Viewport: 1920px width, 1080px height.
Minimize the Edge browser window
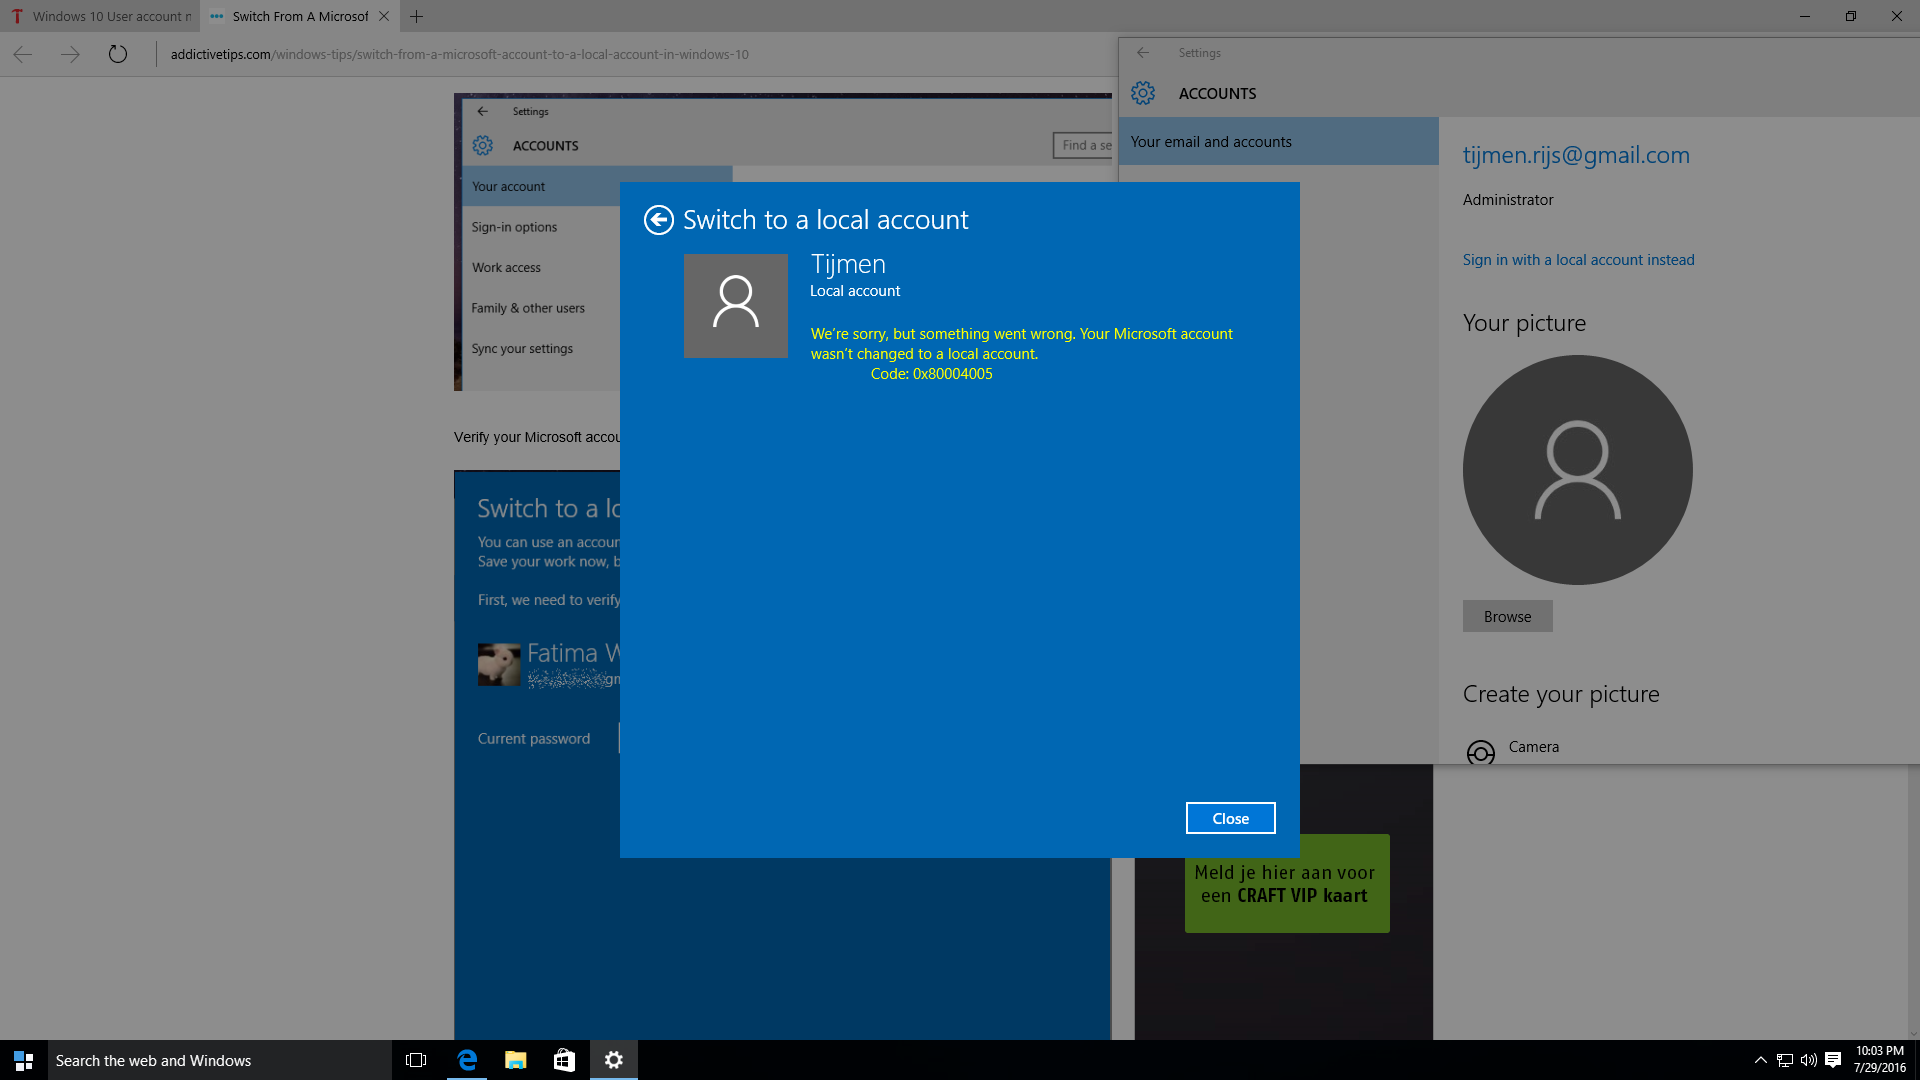(x=1804, y=16)
